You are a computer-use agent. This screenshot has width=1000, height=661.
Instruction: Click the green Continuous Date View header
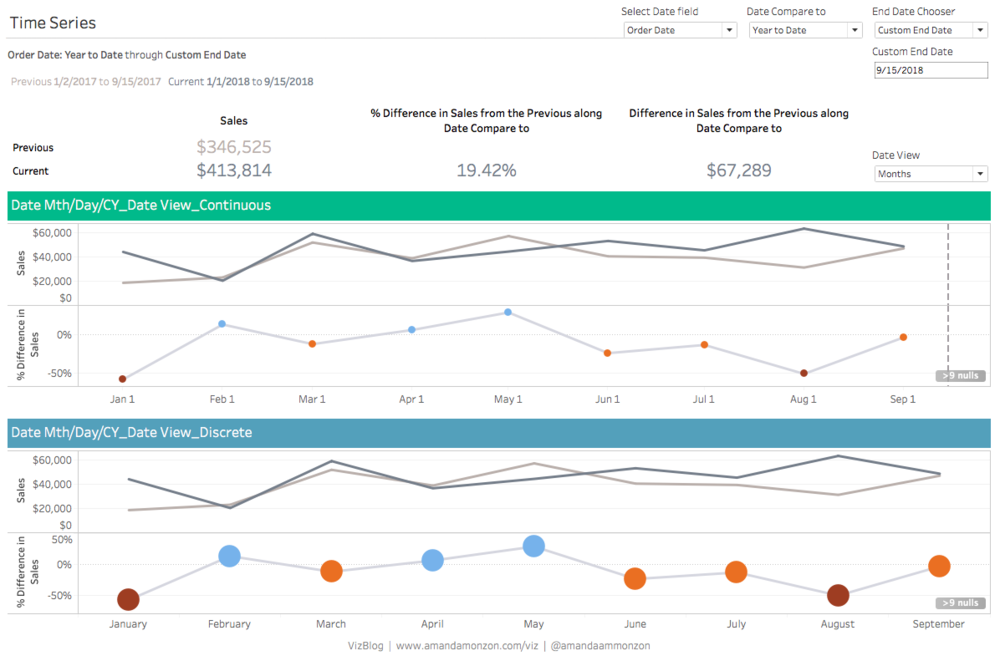click(499, 205)
